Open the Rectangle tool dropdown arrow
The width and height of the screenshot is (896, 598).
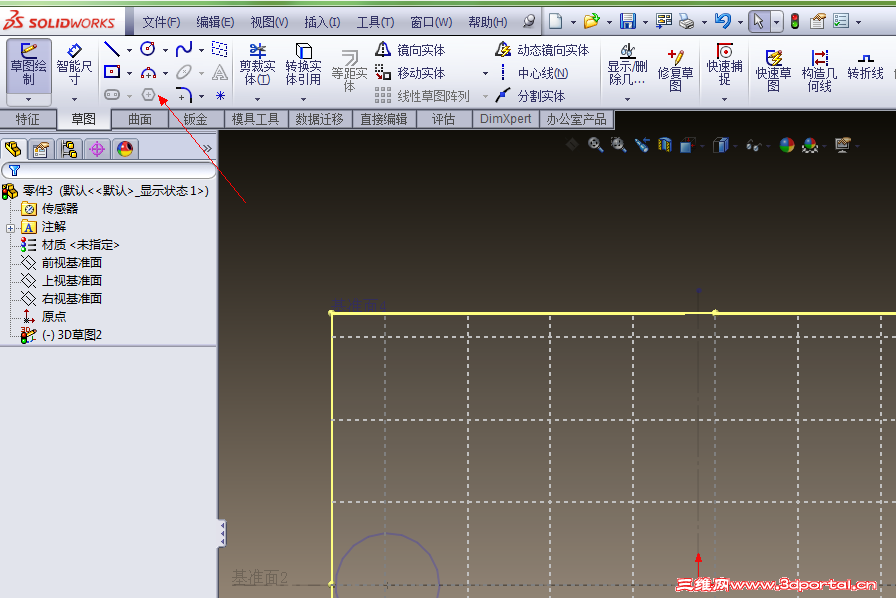click(129, 73)
